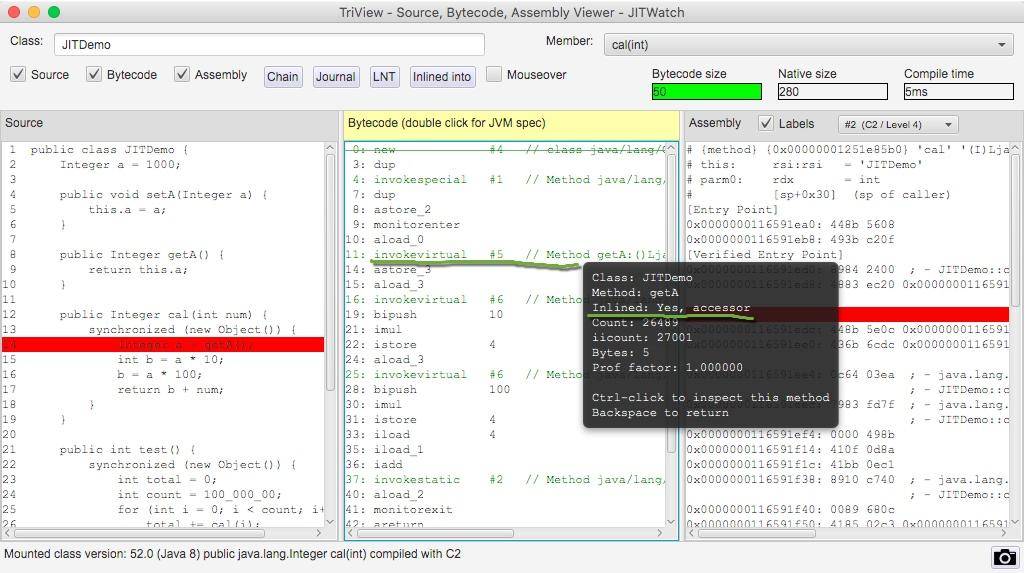The width and height of the screenshot is (1025, 573).
Task: Uncheck the Bytecode checkbox
Action: pos(94,75)
